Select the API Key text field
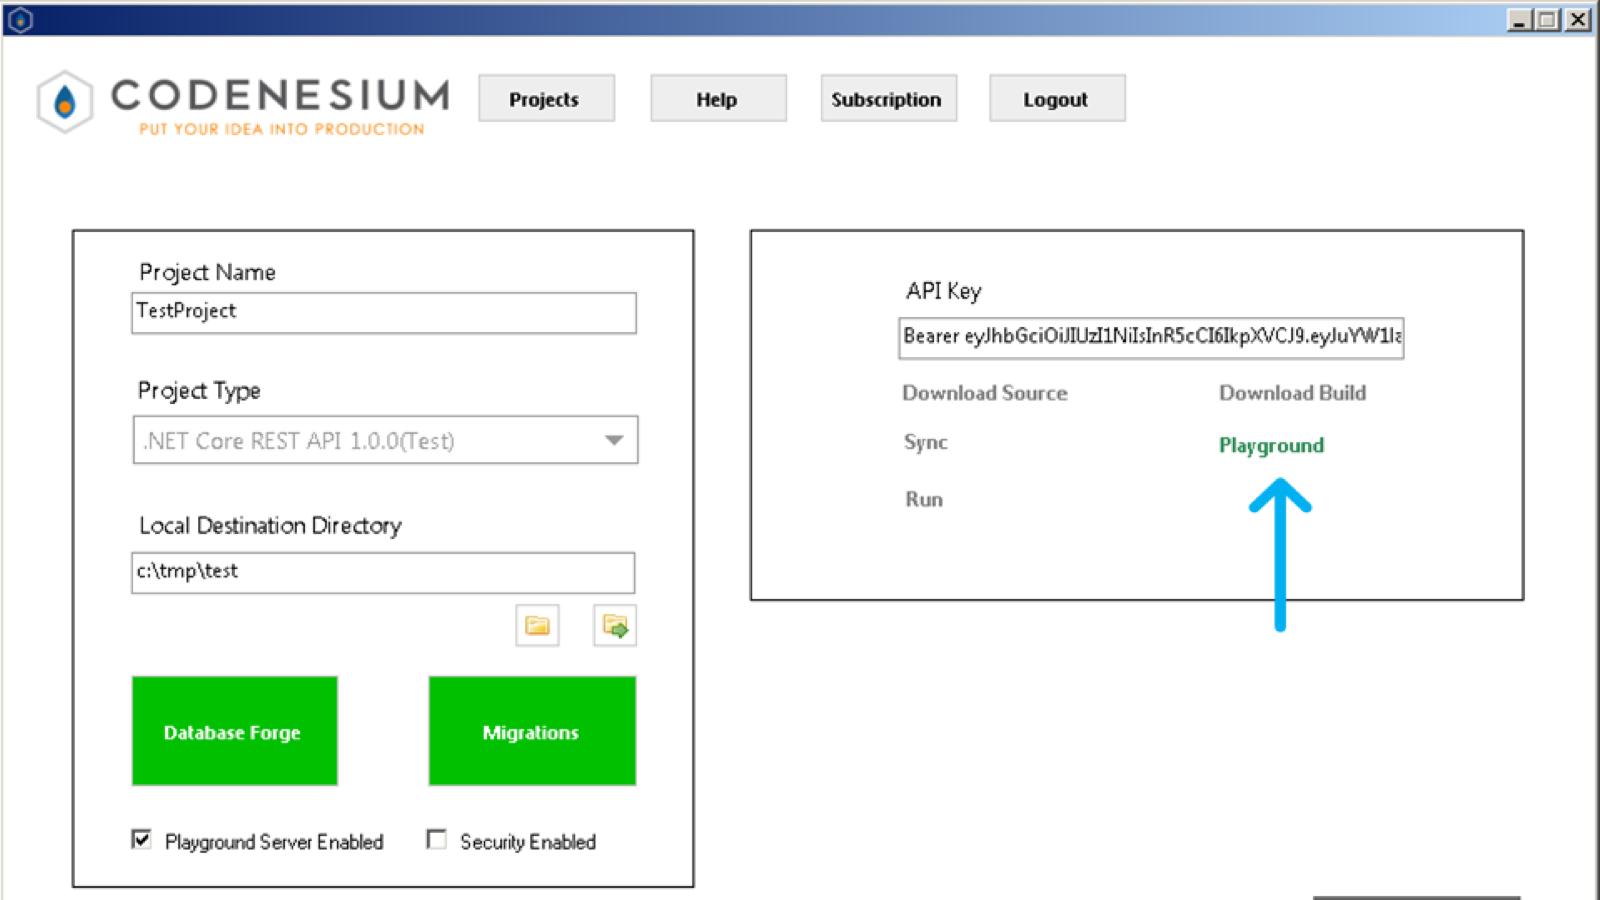1600x900 pixels. [x=1150, y=338]
